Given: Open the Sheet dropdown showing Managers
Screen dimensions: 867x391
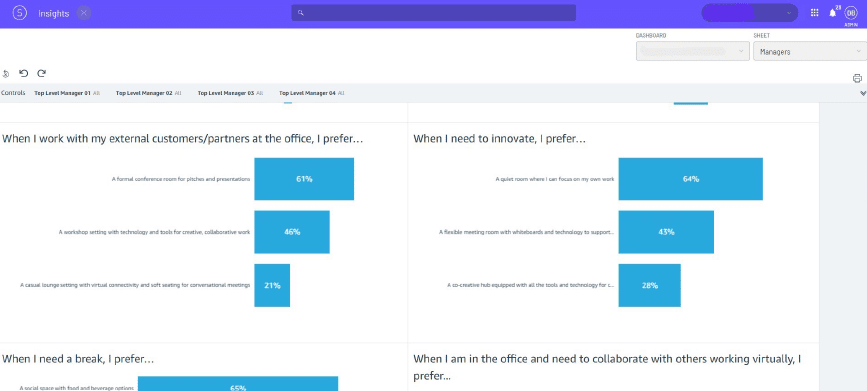Looking at the screenshot, I should point(810,51).
